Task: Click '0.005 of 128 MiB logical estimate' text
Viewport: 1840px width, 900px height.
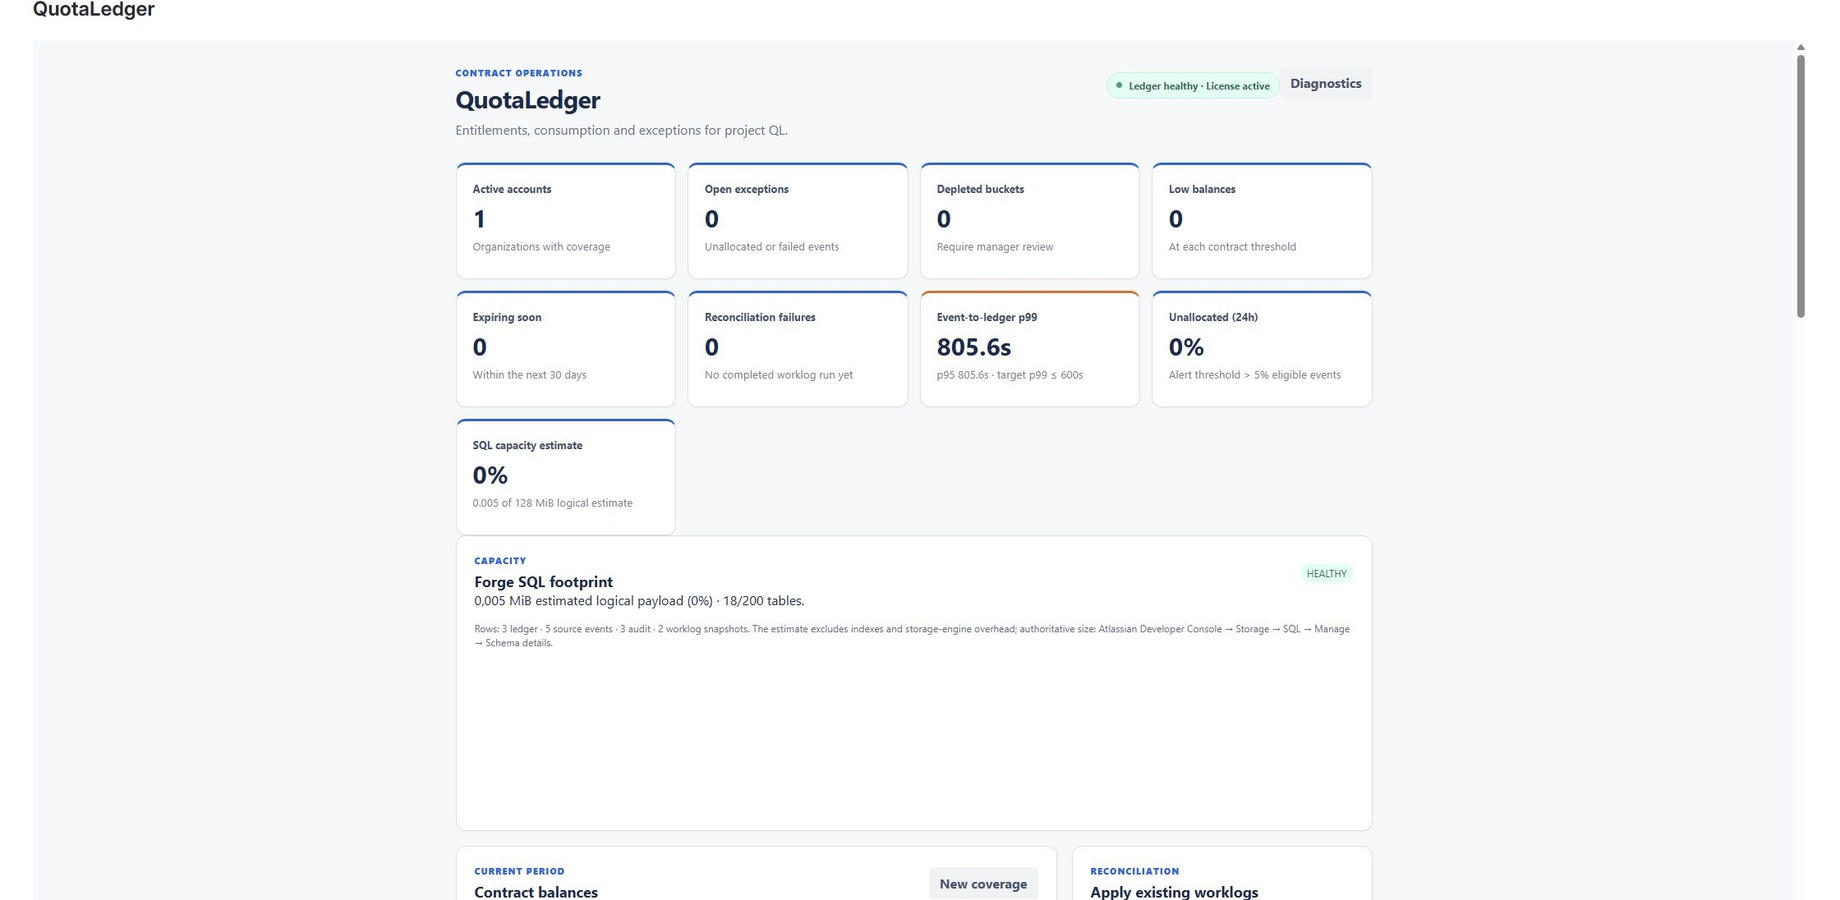Action: 552,503
